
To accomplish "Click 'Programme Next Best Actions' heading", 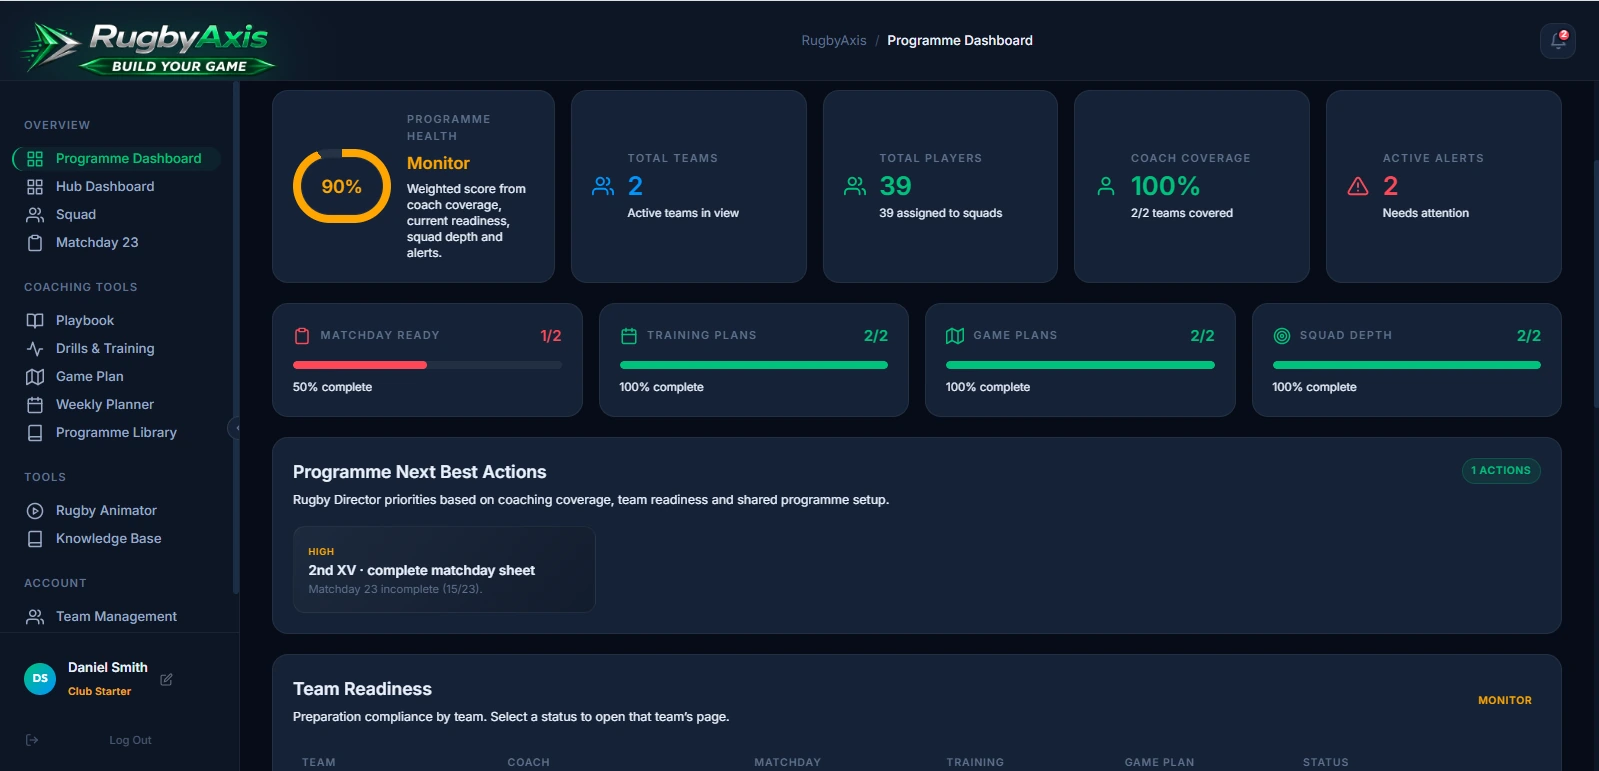I will (x=420, y=472).
